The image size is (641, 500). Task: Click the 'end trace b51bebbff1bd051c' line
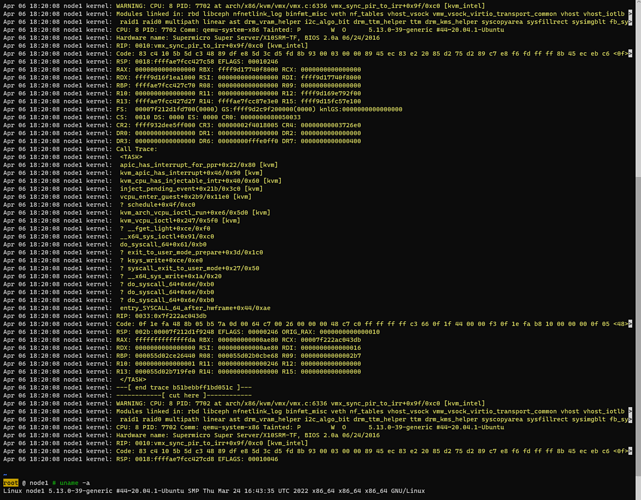[128, 387]
